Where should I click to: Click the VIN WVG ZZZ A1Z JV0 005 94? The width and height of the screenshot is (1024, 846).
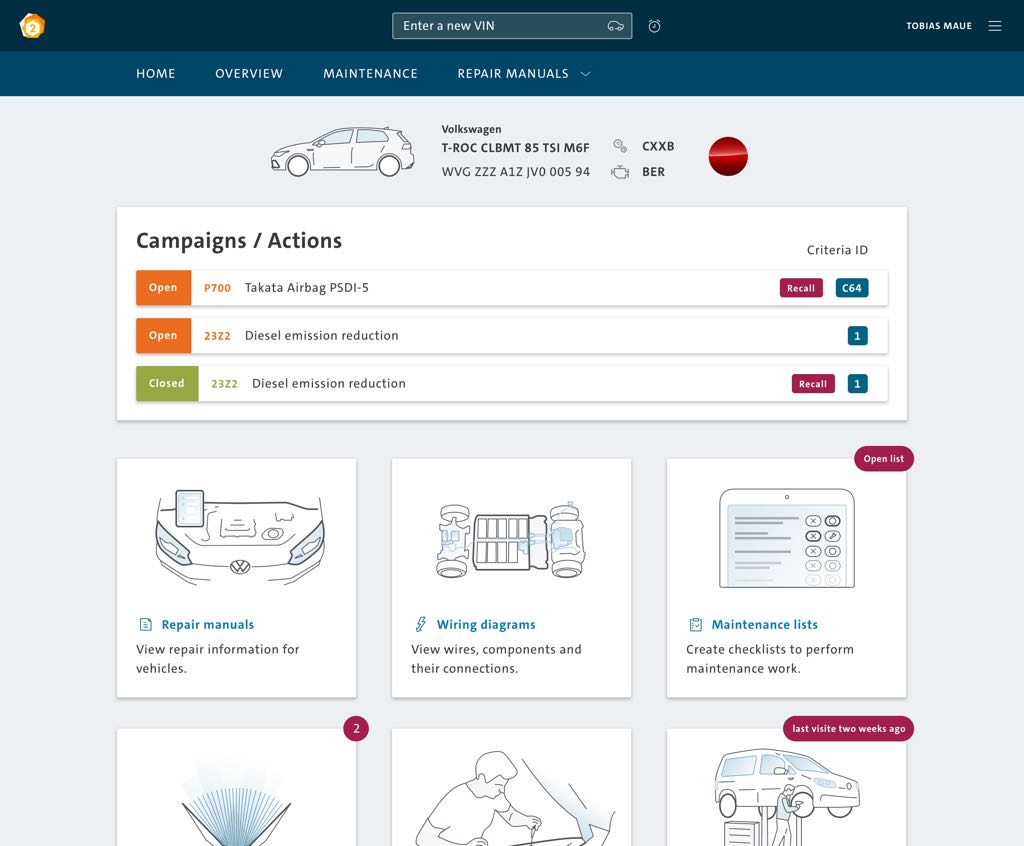tap(515, 172)
